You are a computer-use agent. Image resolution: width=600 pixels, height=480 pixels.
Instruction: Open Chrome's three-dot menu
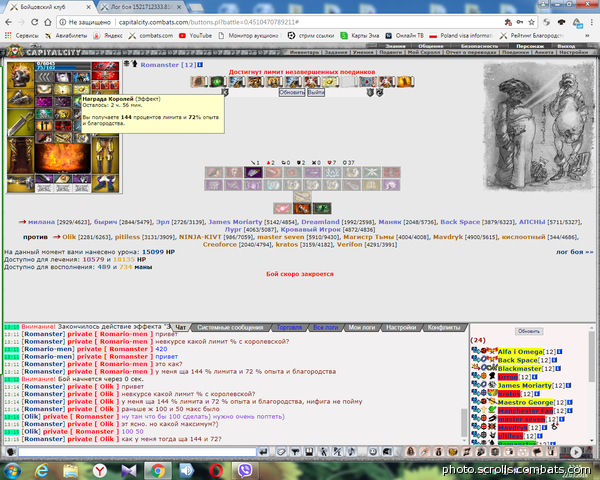(x=592, y=22)
